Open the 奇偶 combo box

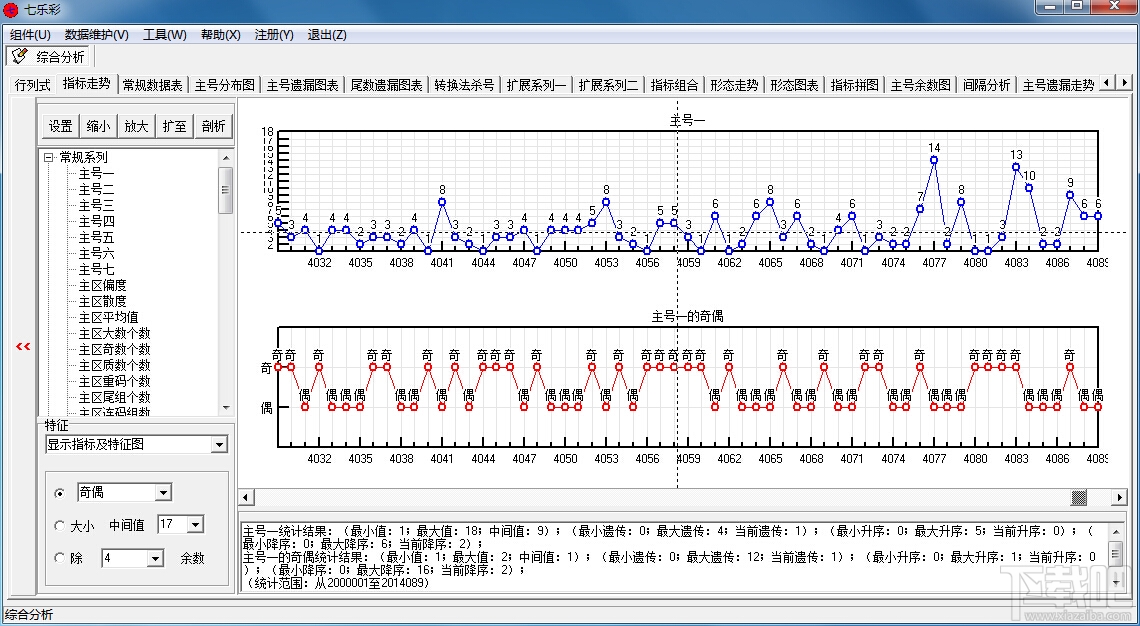pyautogui.click(x=164, y=492)
